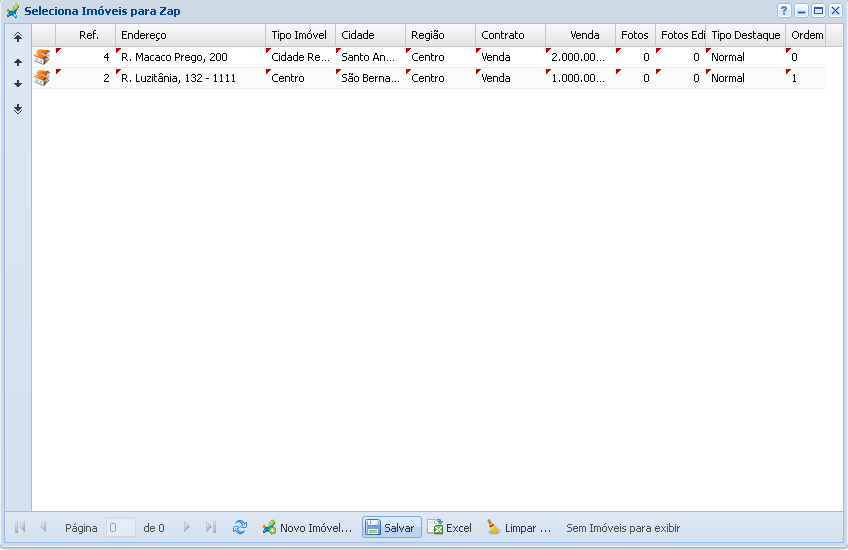Export the list using the Excel button
The height and width of the screenshot is (550, 848).
coord(450,527)
